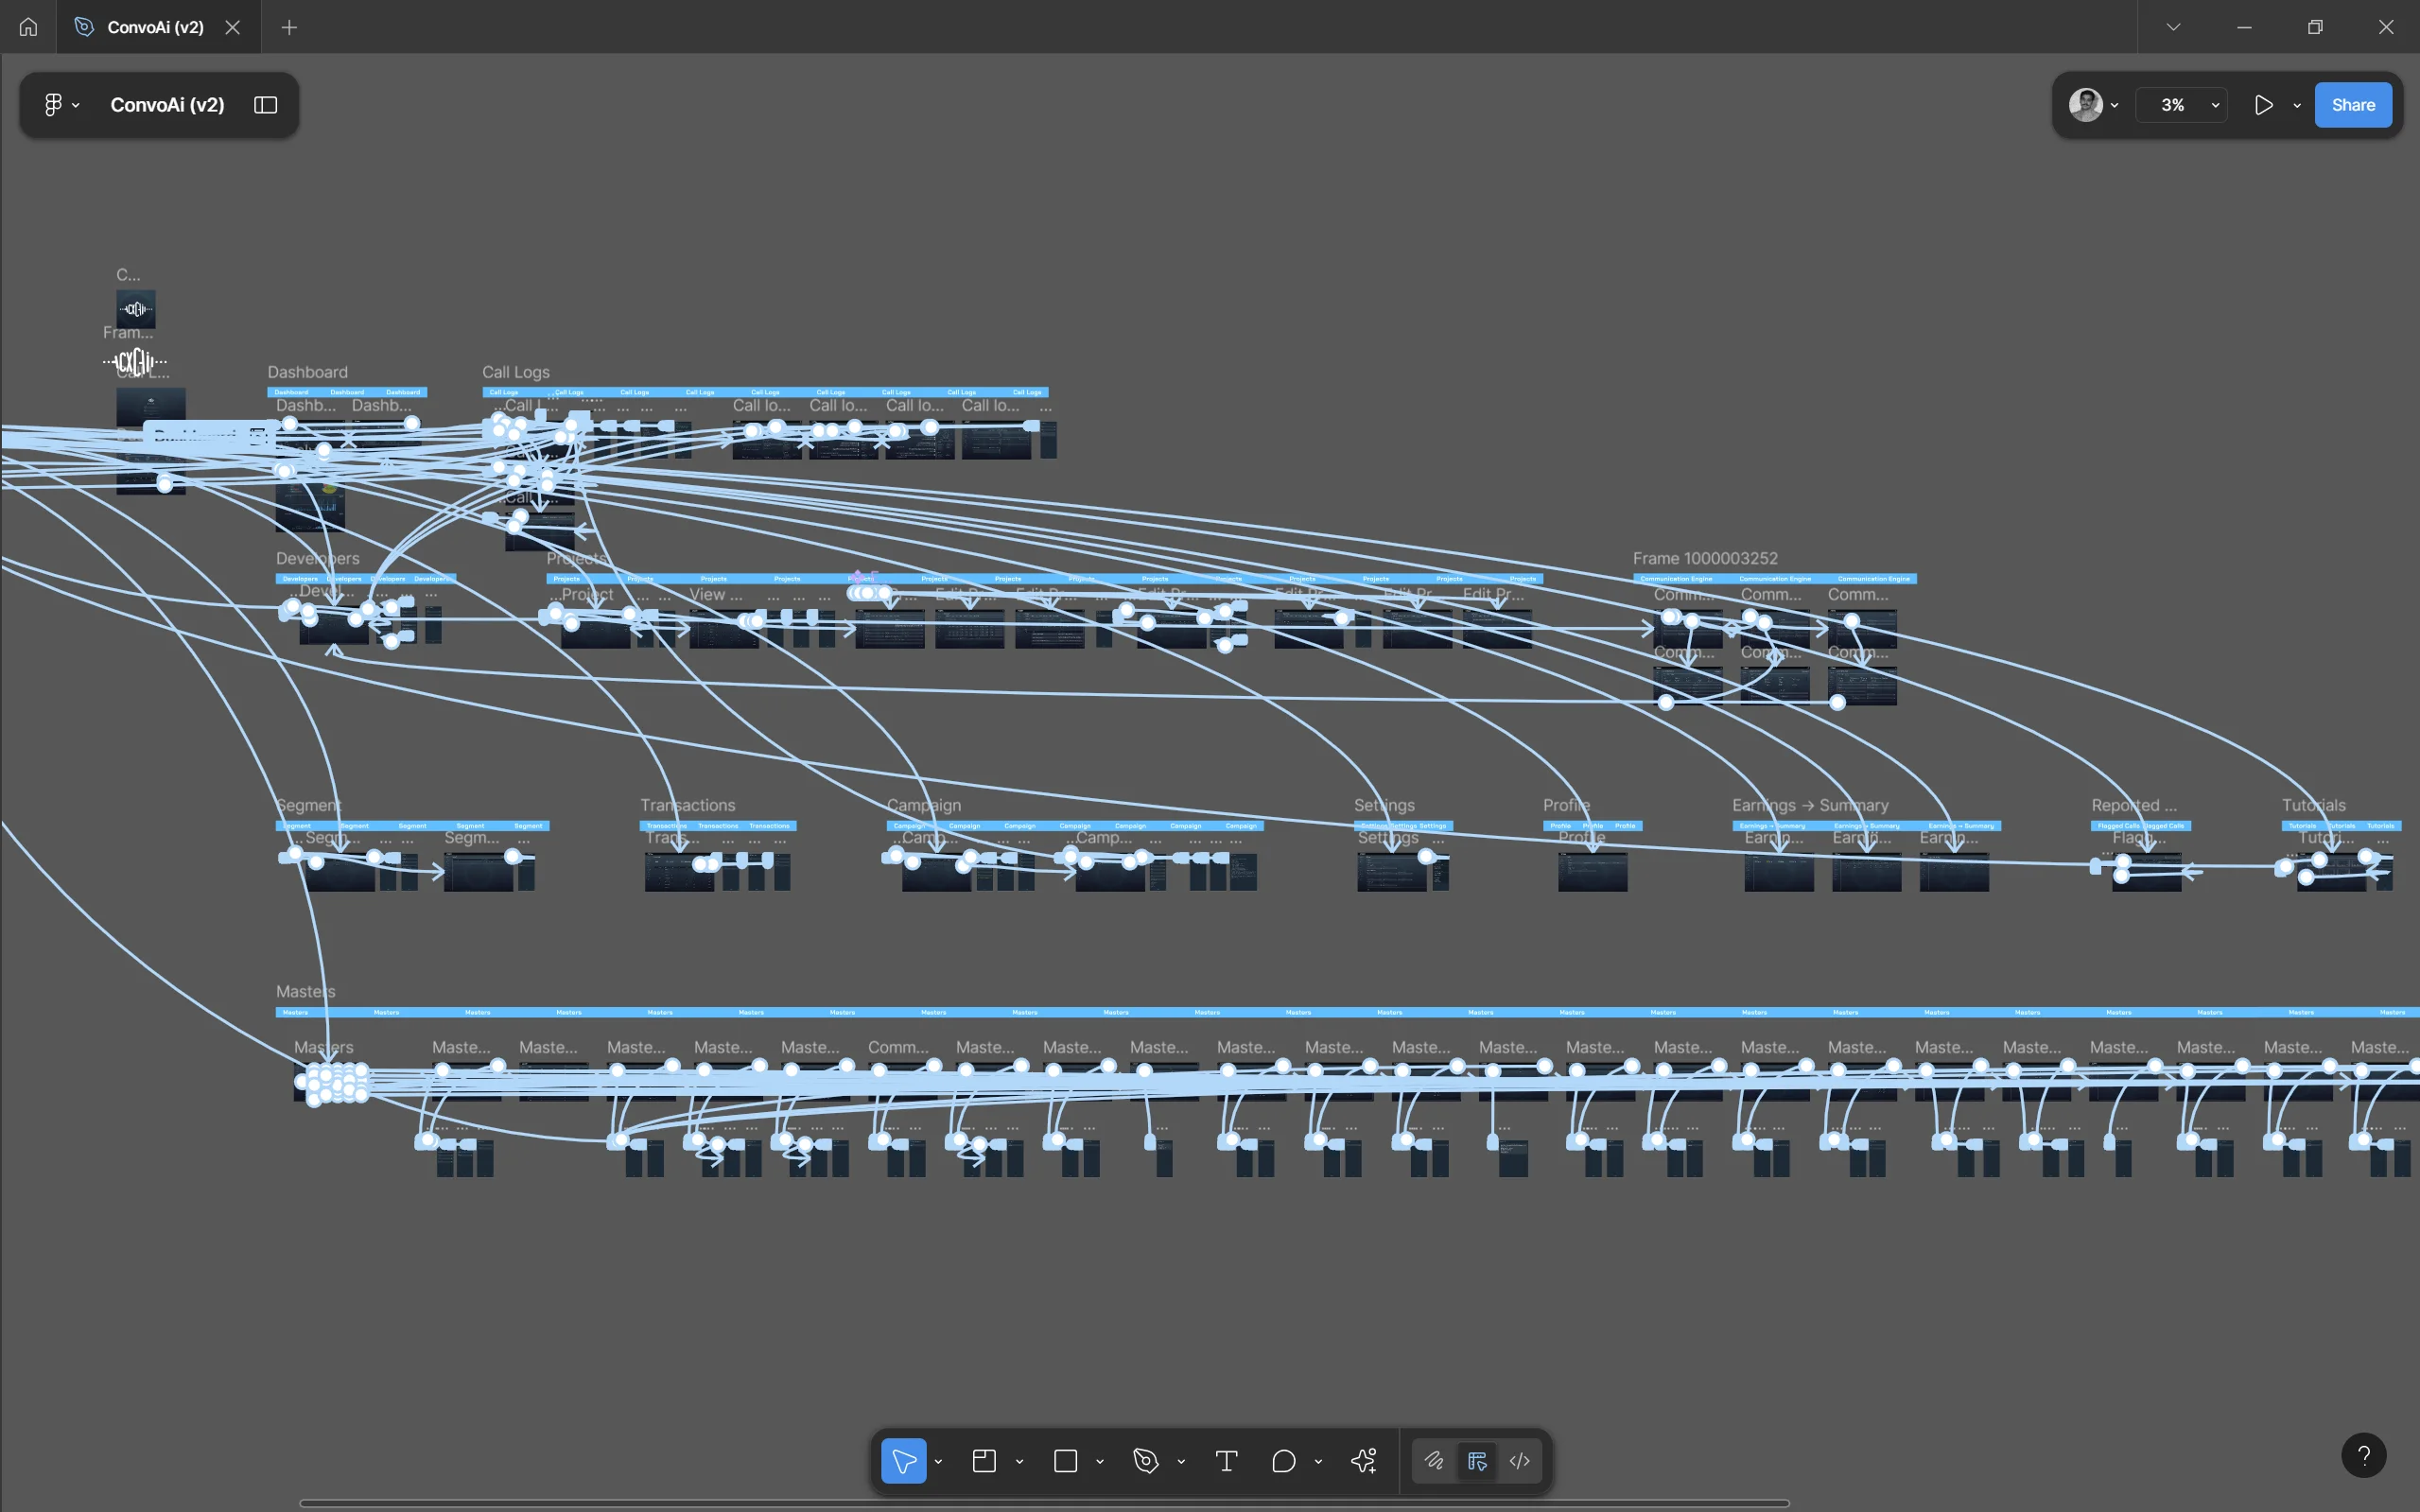
Task: Click the Share button
Action: point(2353,104)
